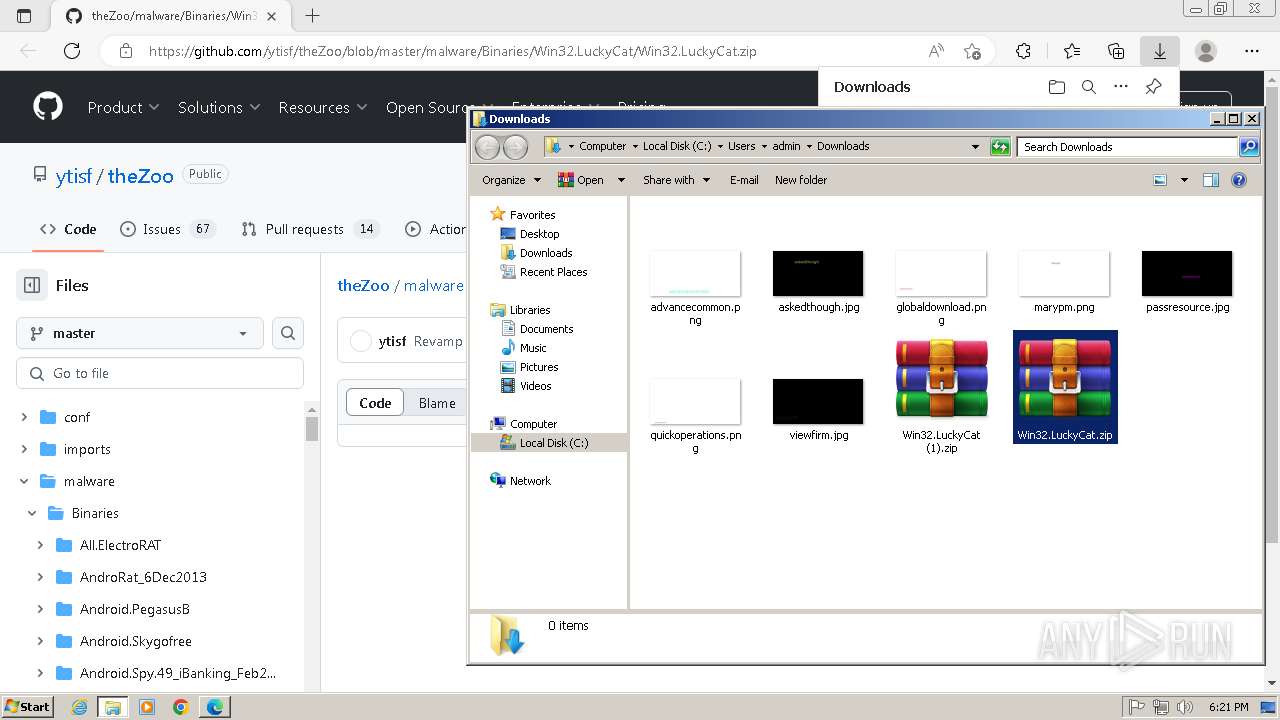Show the preview pane in Explorer
Screen dimensions: 1280x720
point(1211,180)
